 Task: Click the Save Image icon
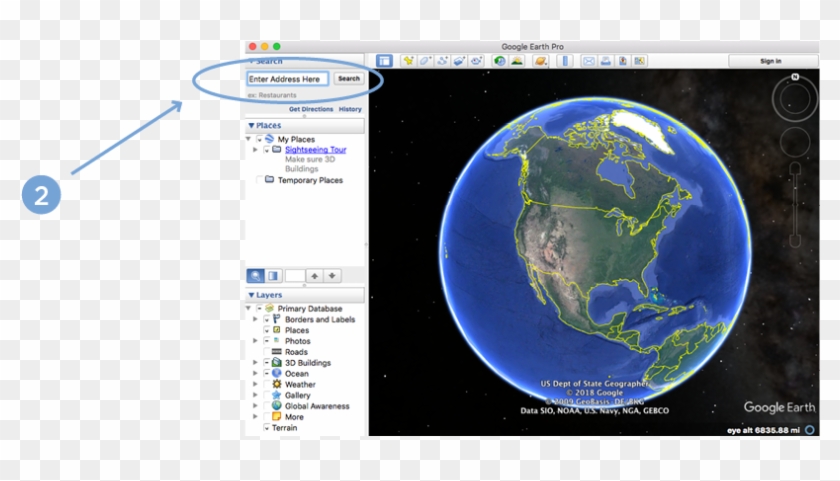622,61
